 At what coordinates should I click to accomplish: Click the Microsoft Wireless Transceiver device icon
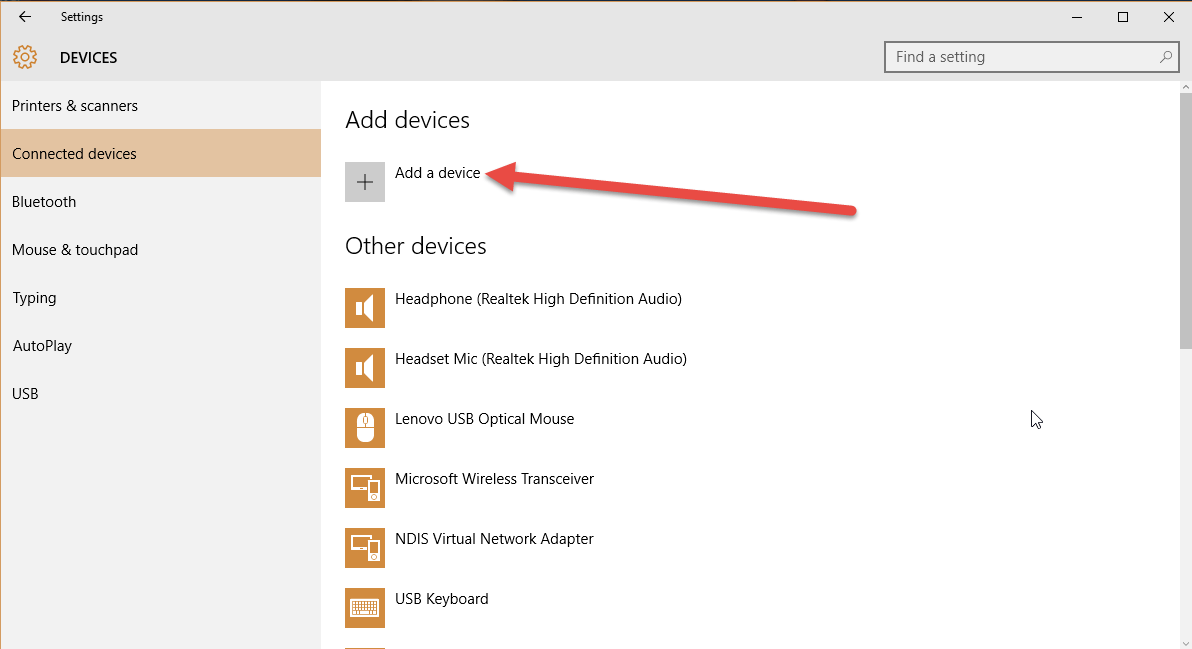[365, 488]
